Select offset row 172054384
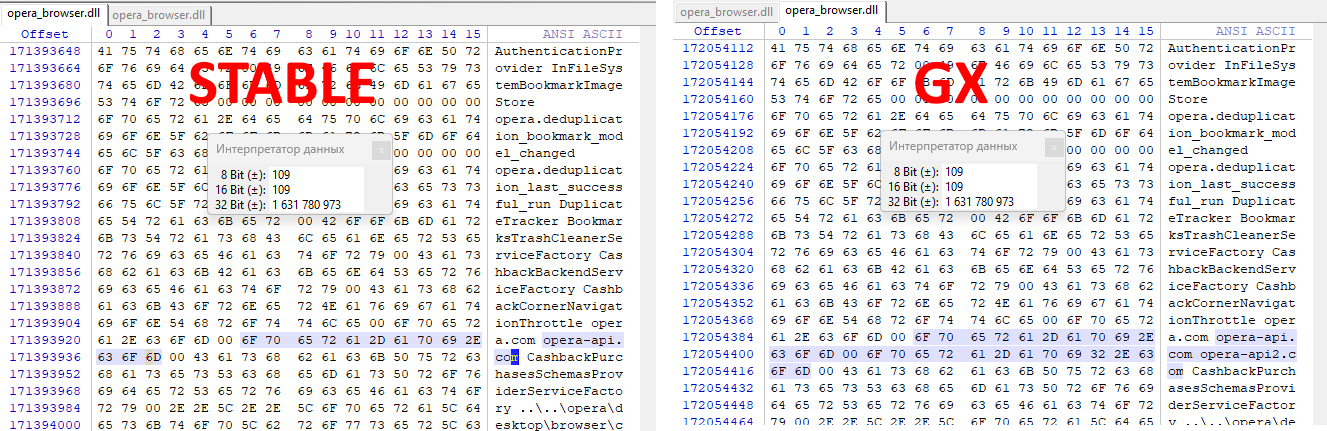Image resolution: width=1327 pixels, height=431 pixels. 718,337
